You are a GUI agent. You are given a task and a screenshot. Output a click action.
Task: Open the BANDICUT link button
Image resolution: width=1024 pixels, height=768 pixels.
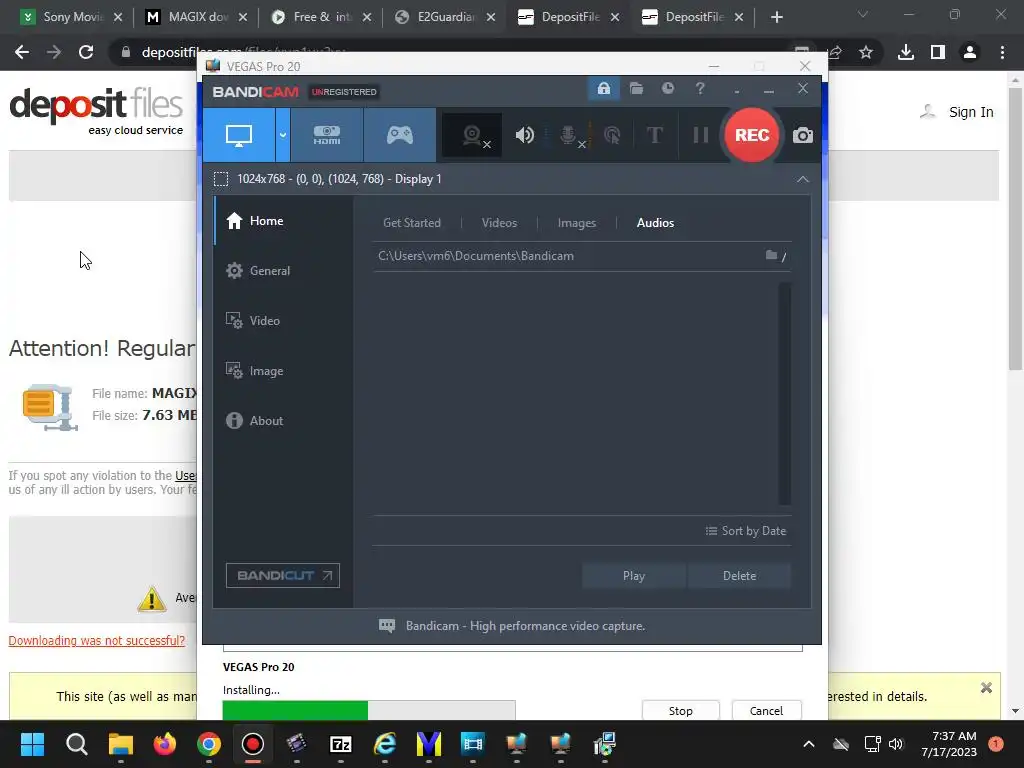tap(283, 575)
